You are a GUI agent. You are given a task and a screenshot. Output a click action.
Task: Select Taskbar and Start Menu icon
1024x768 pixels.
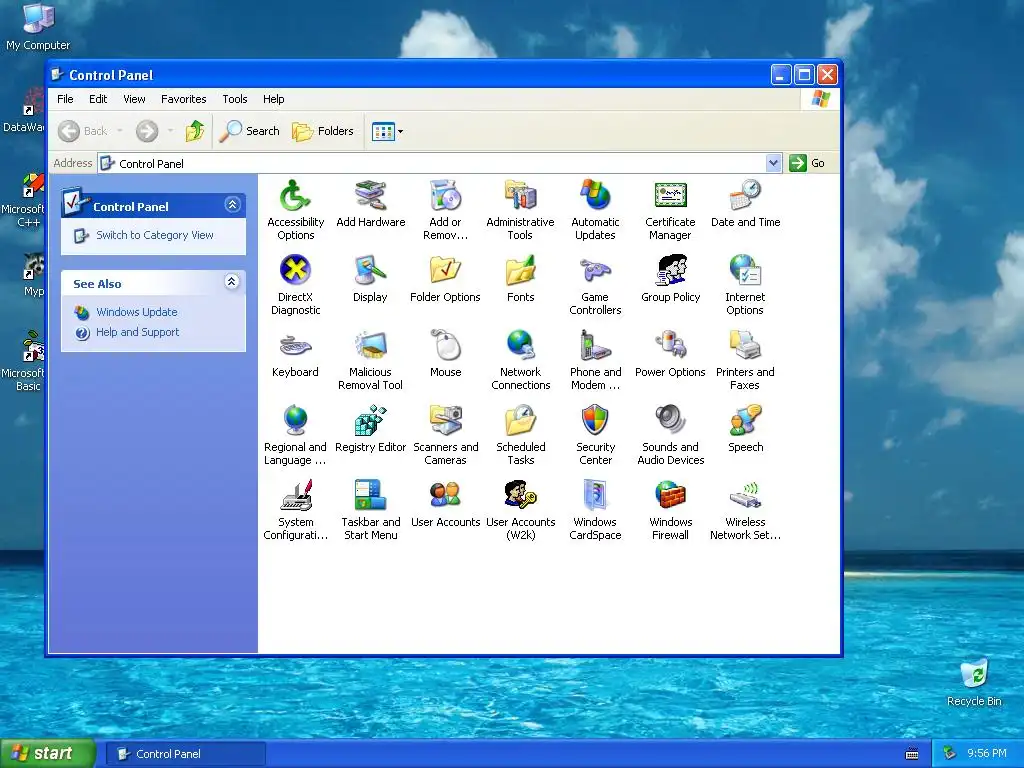click(370, 496)
